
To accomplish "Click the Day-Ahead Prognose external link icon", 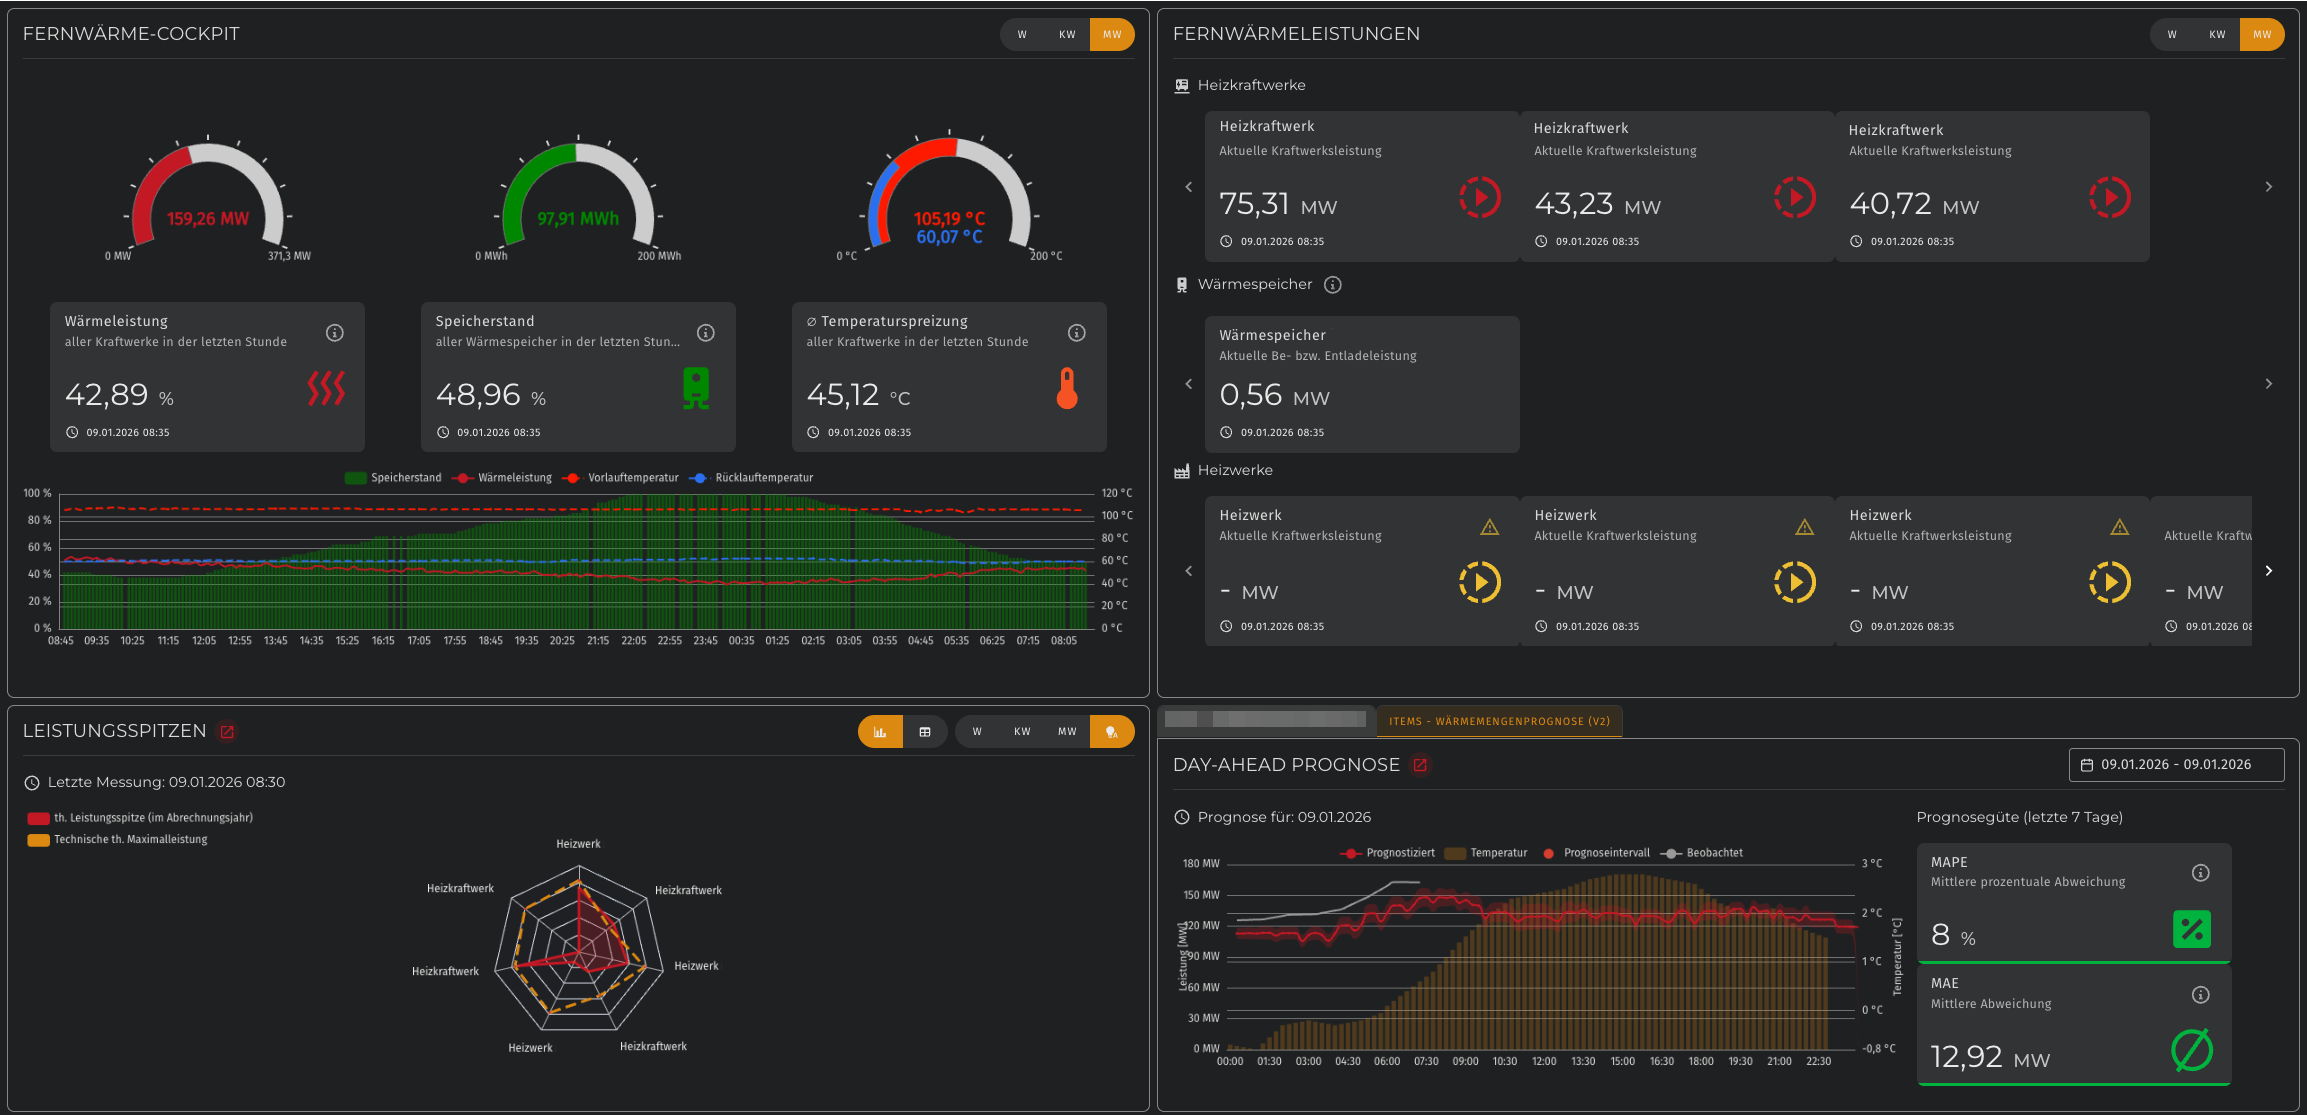I will [1419, 766].
